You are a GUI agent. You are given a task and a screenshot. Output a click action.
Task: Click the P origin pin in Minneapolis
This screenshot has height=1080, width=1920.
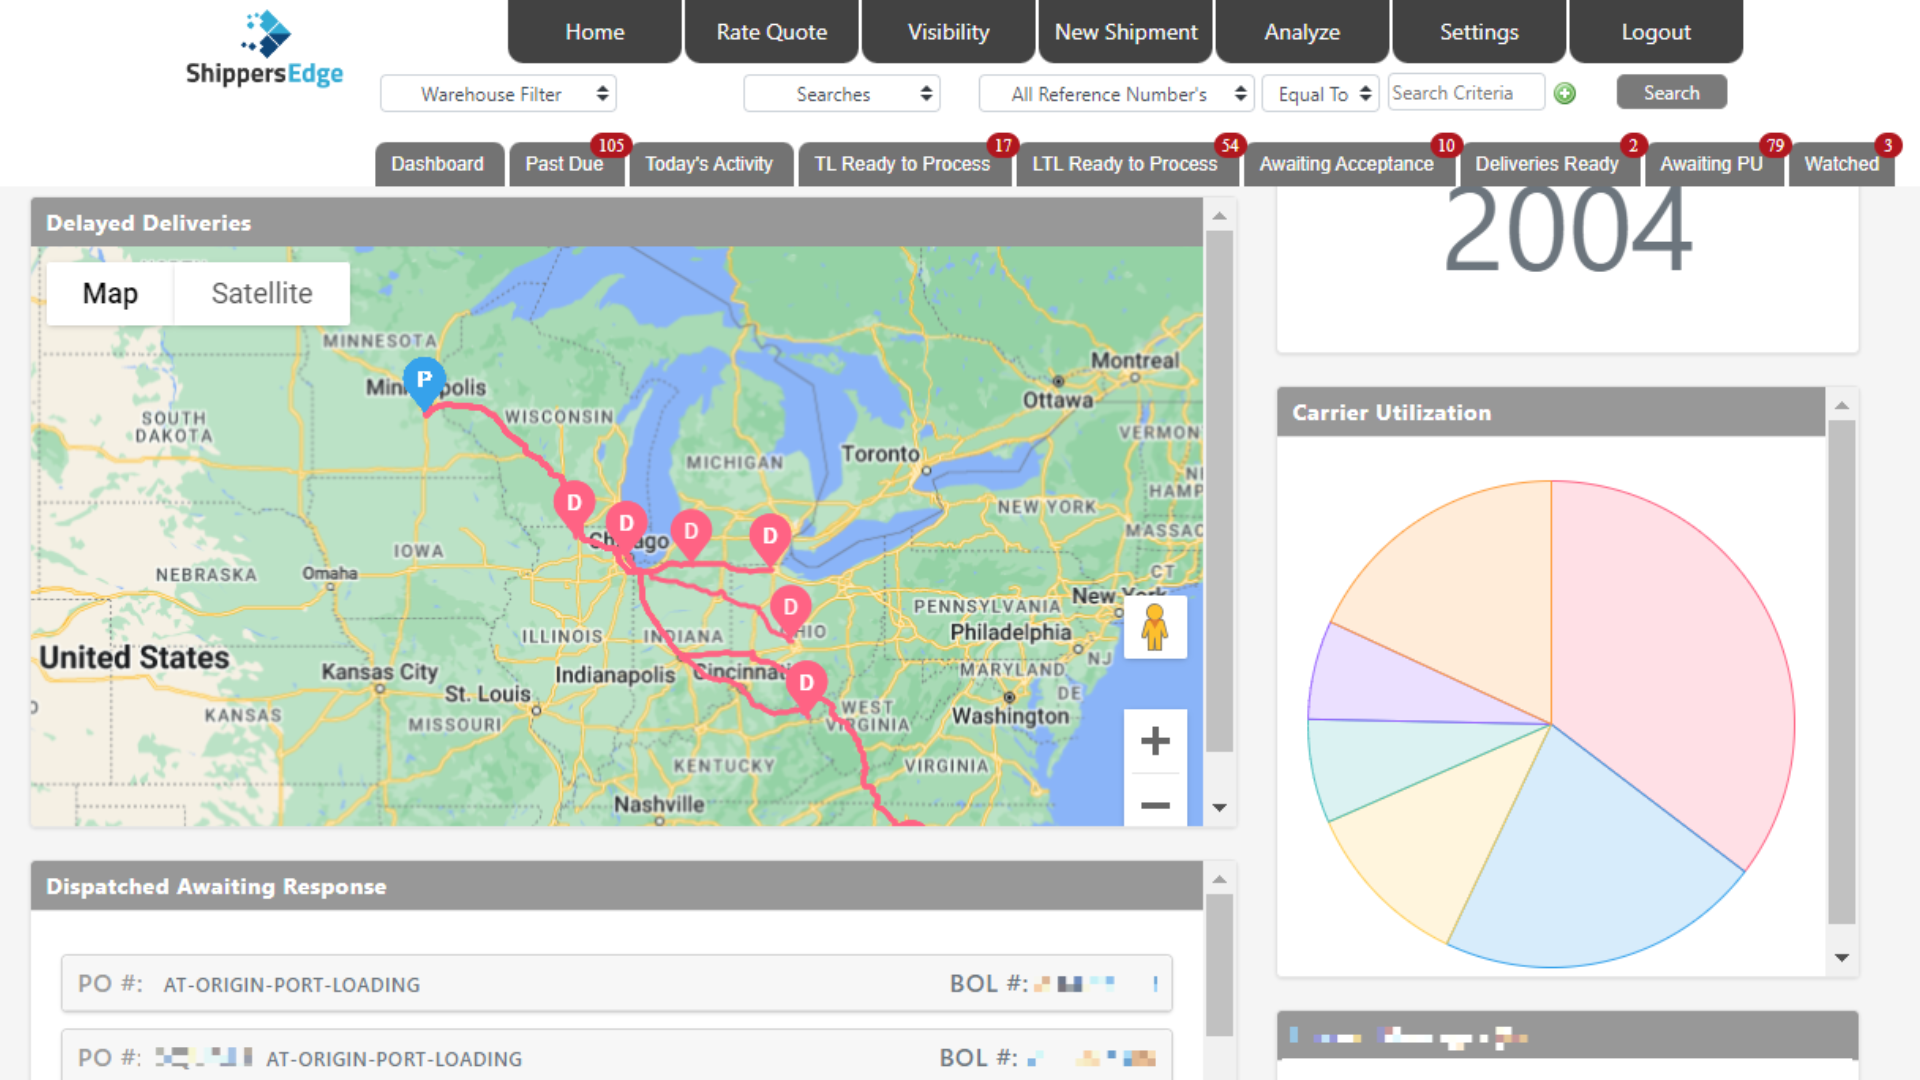click(425, 384)
